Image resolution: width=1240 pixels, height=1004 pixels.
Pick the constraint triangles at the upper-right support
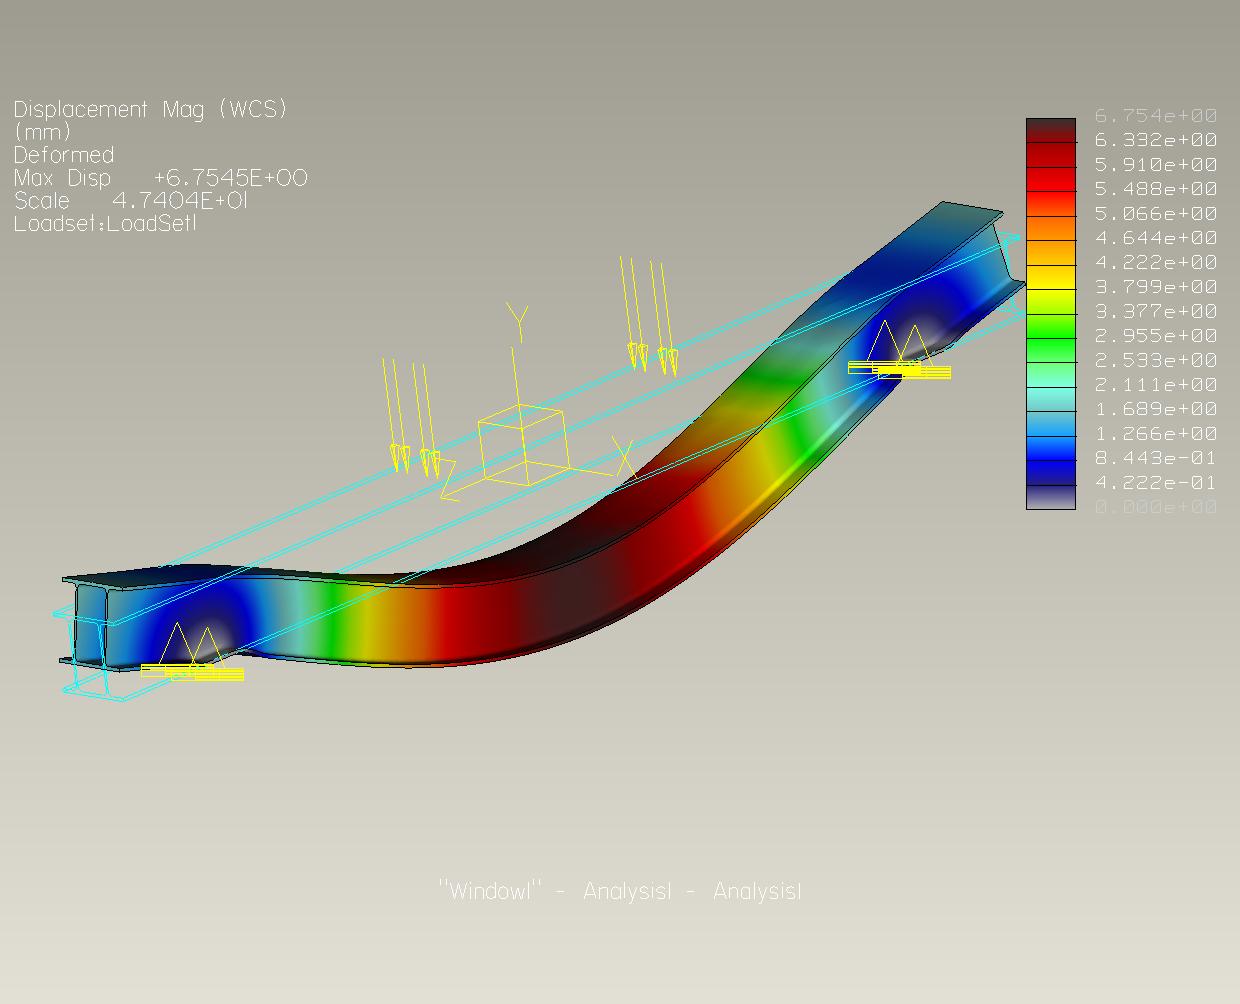pyautogui.click(x=899, y=350)
